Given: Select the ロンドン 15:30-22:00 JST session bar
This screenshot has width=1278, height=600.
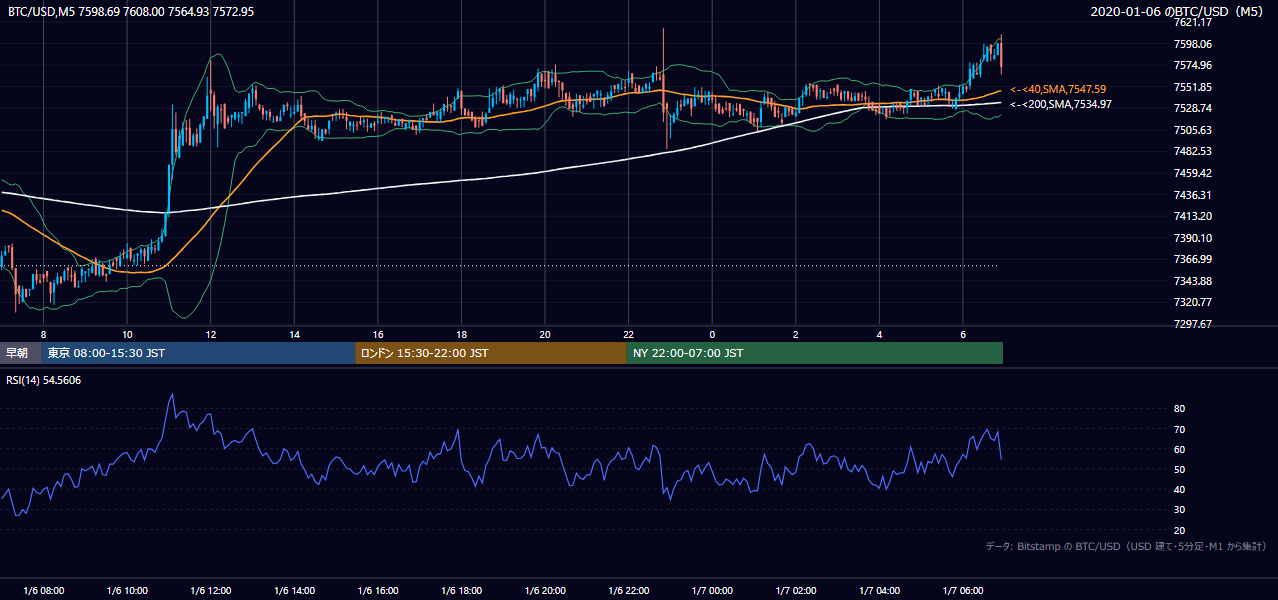Looking at the screenshot, I should tap(491, 353).
